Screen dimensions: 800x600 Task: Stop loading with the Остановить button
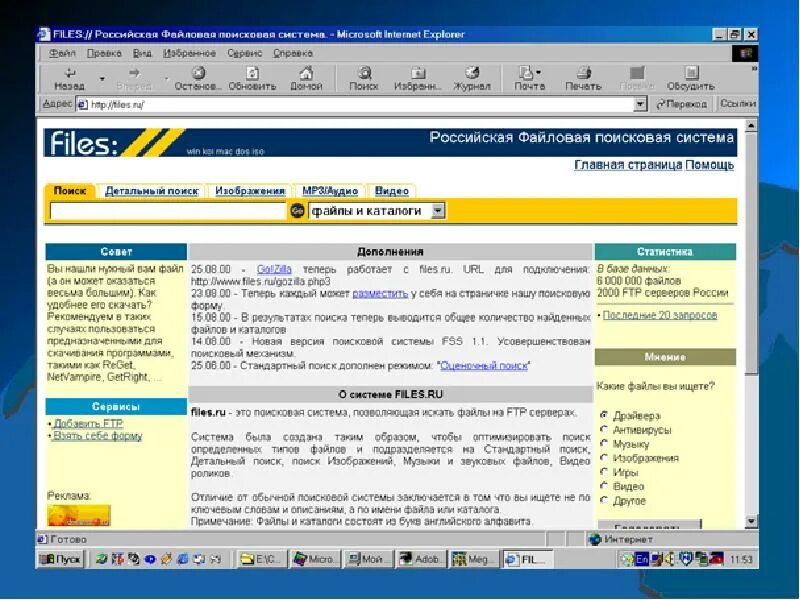pos(198,79)
